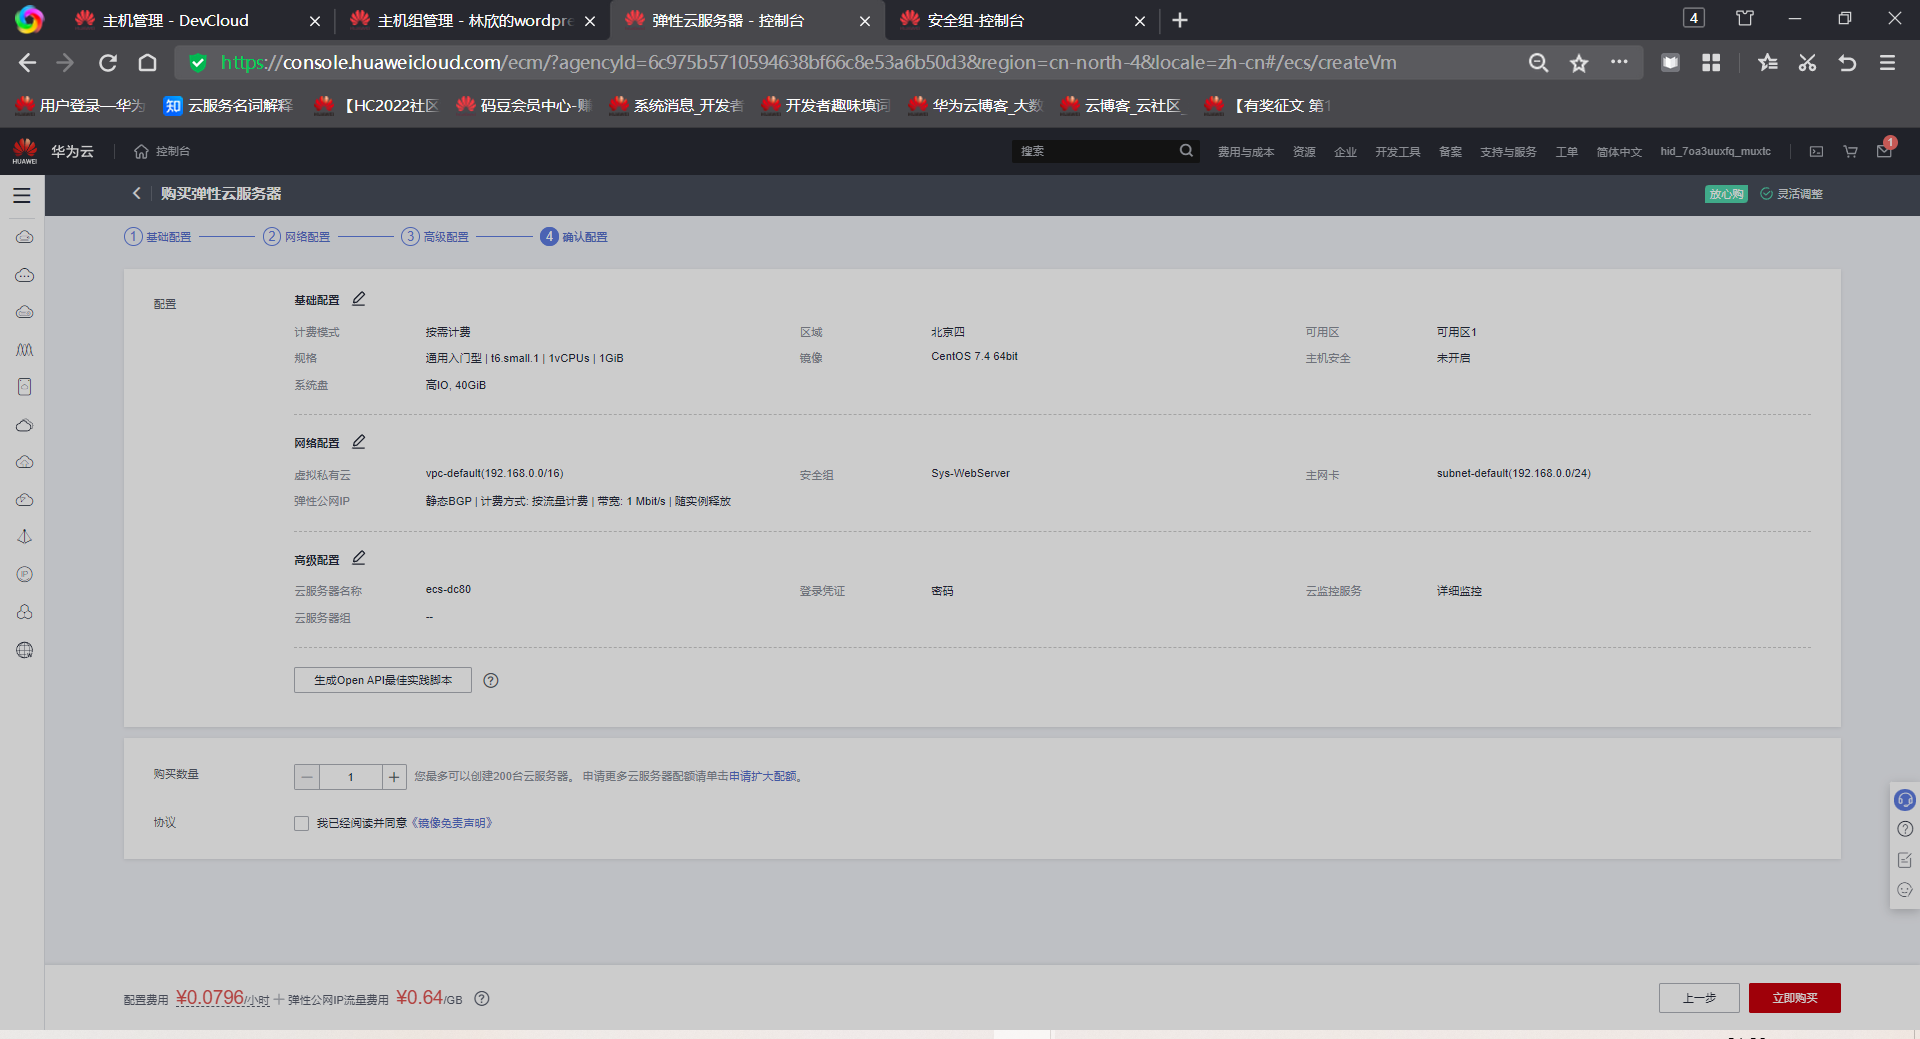Open help icon next to Open API script button

click(x=491, y=680)
